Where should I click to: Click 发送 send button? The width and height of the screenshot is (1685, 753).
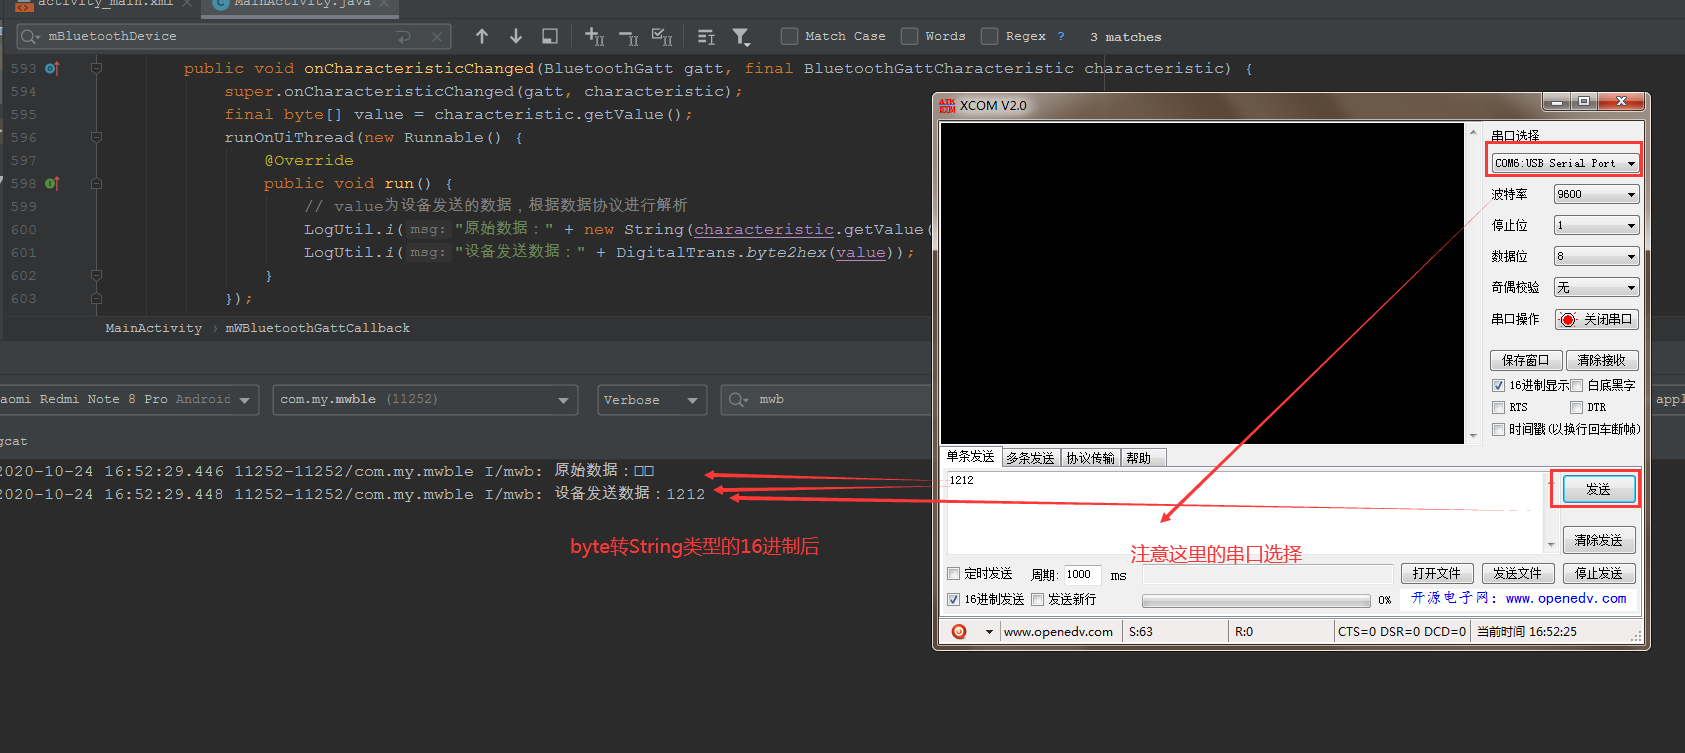tap(1598, 489)
